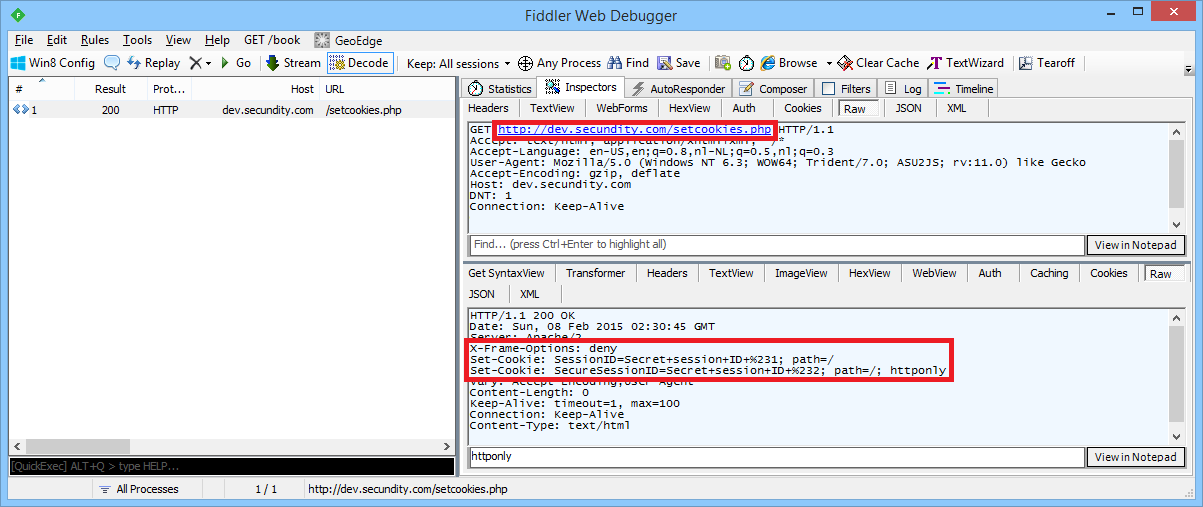1203x507 pixels.
Task: Toggle Stream mode in the toolbar
Action: point(293,62)
